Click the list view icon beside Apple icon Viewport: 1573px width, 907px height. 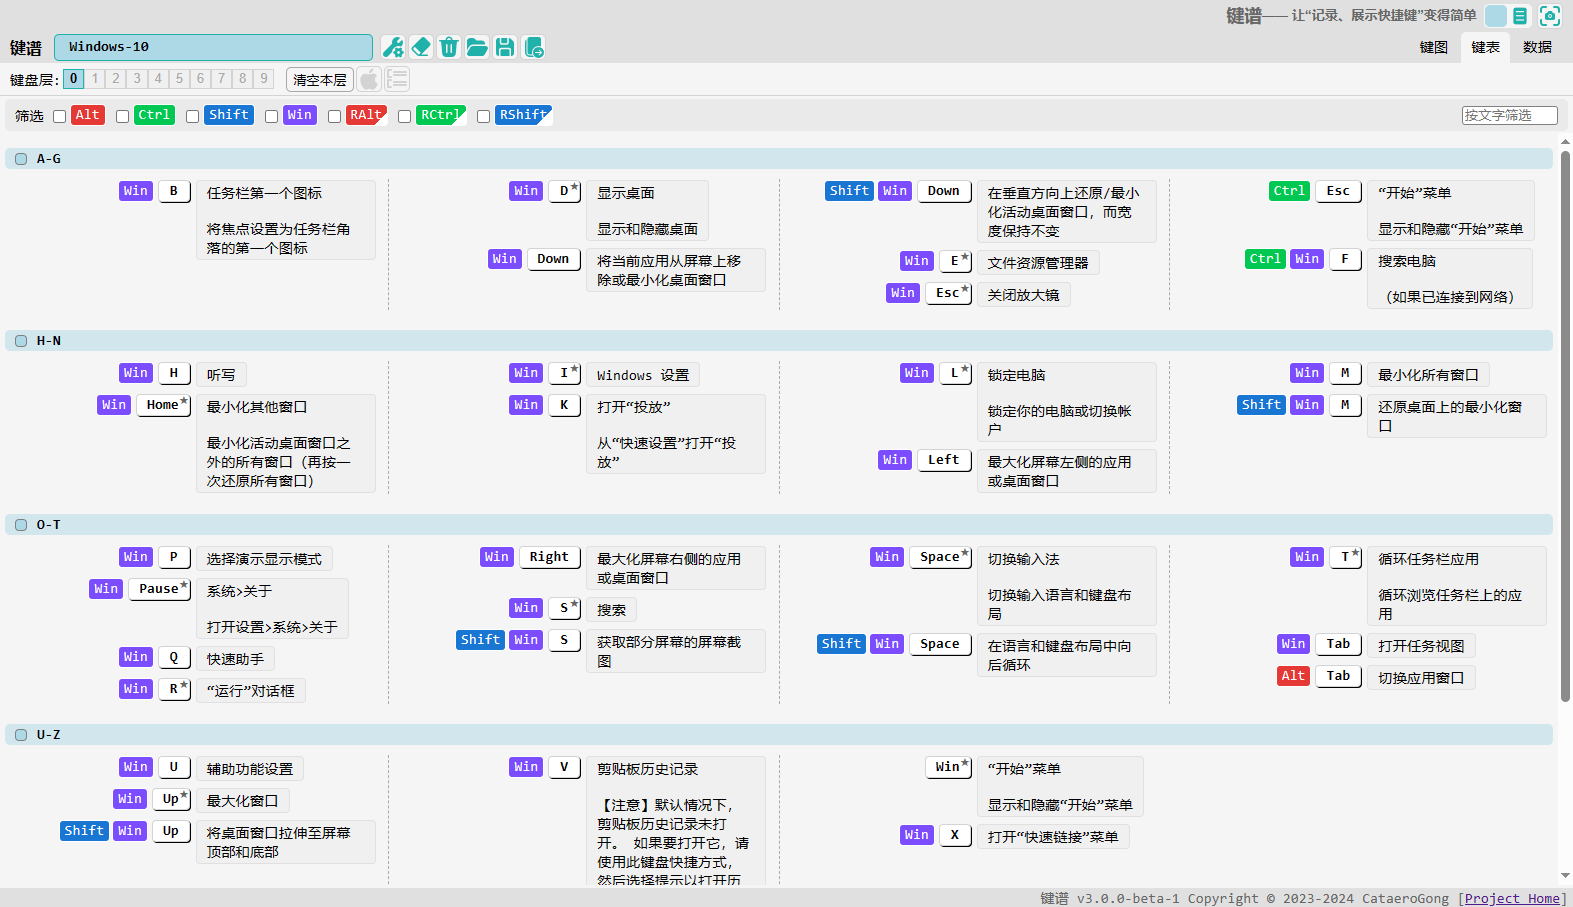tap(397, 79)
